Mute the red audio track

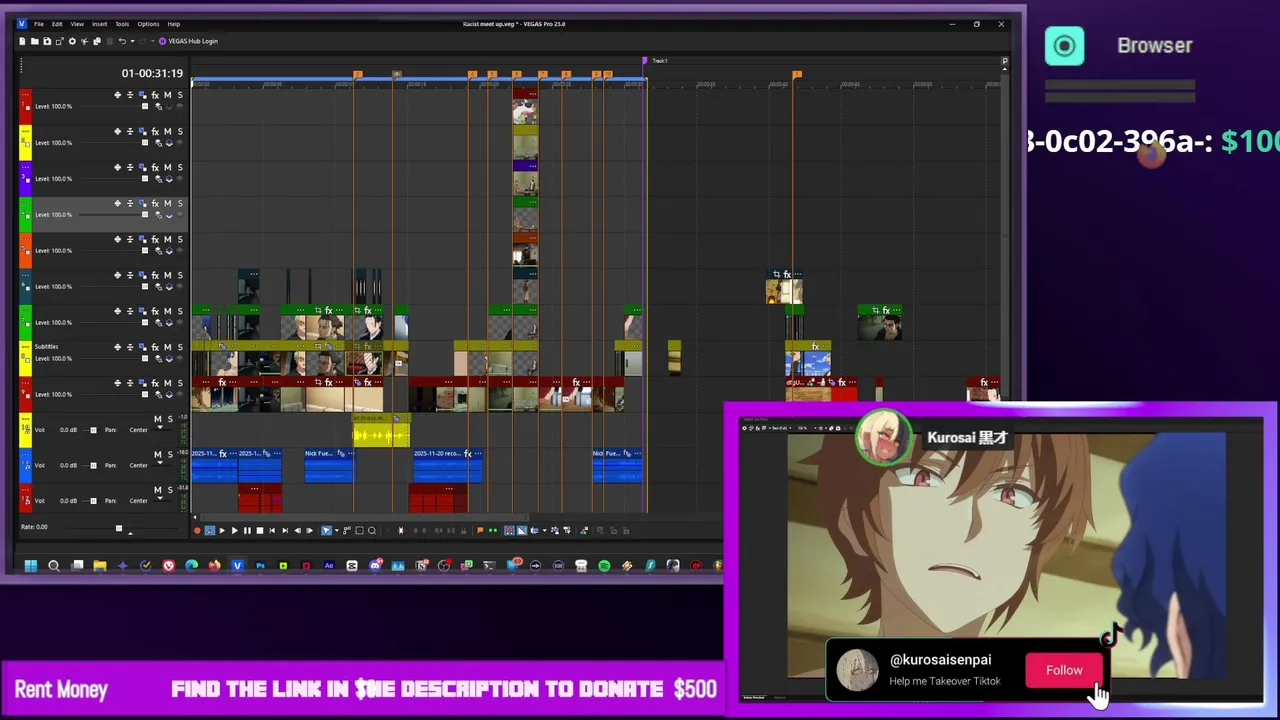(x=157, y=490)
